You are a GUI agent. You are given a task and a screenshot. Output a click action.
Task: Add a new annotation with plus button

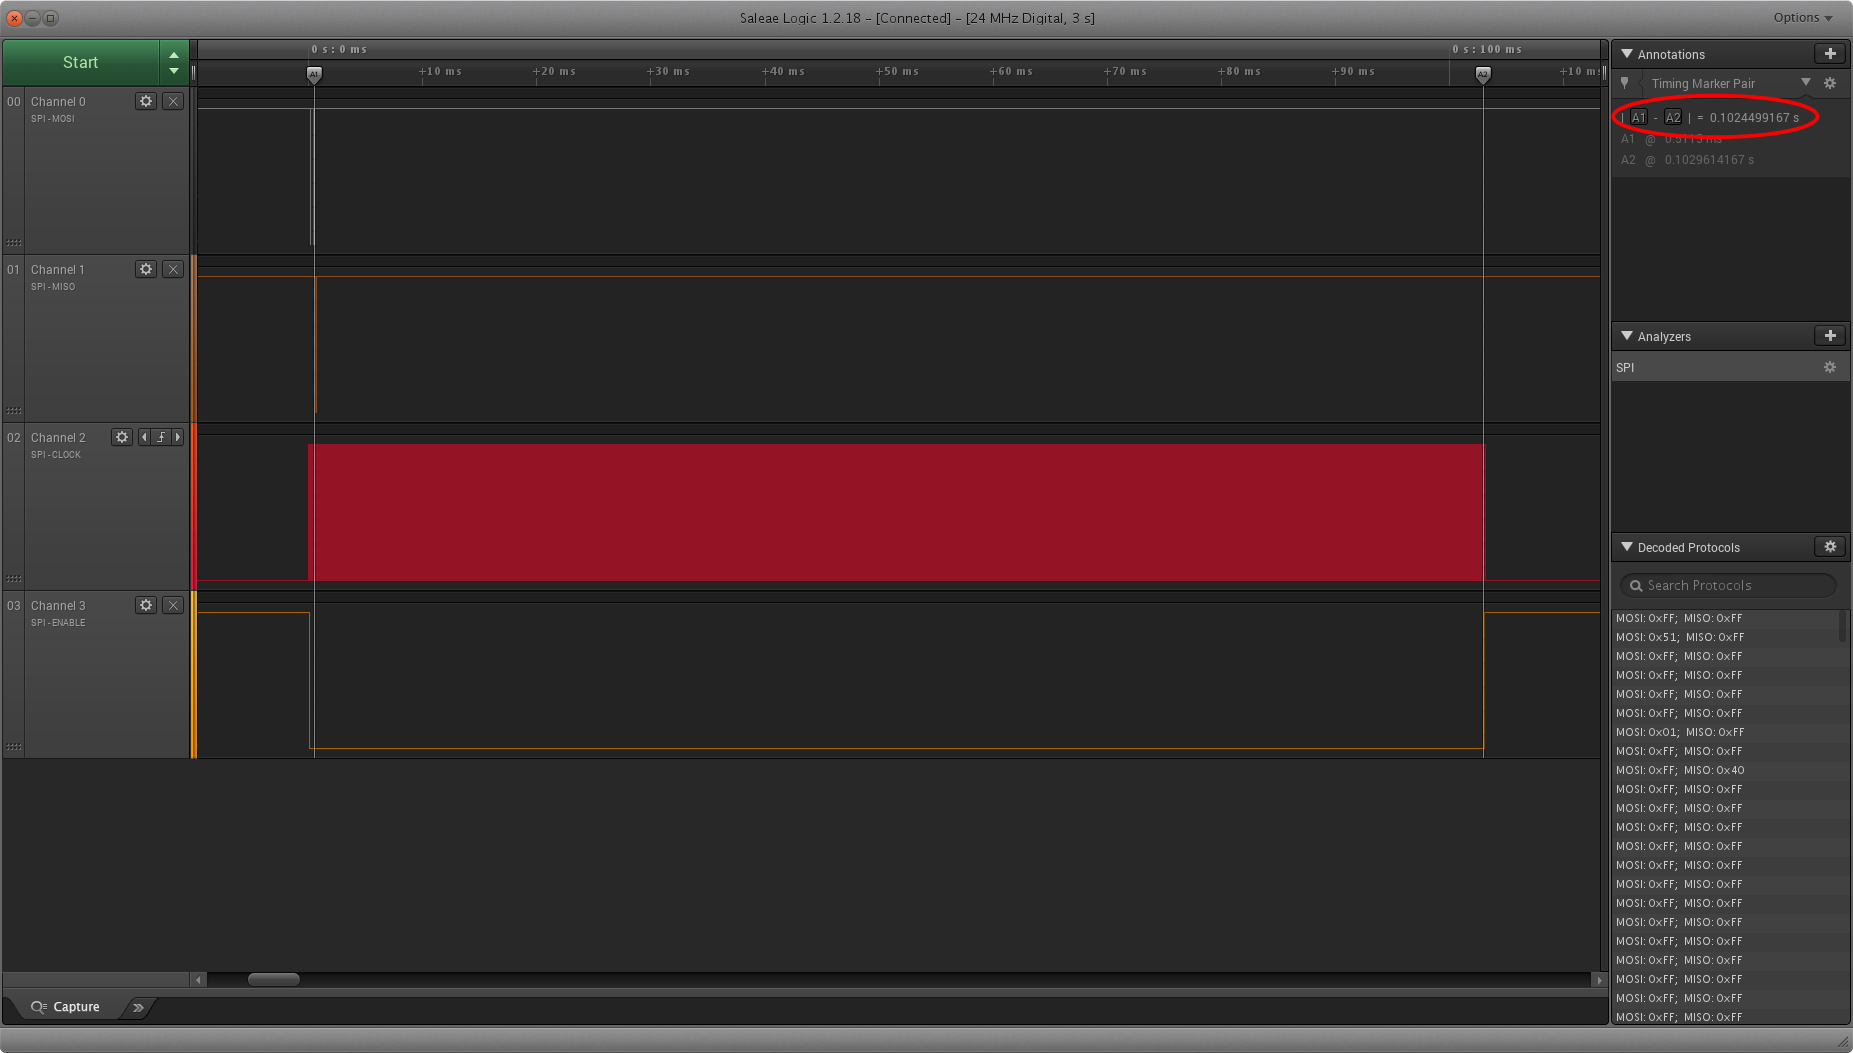1830,54
